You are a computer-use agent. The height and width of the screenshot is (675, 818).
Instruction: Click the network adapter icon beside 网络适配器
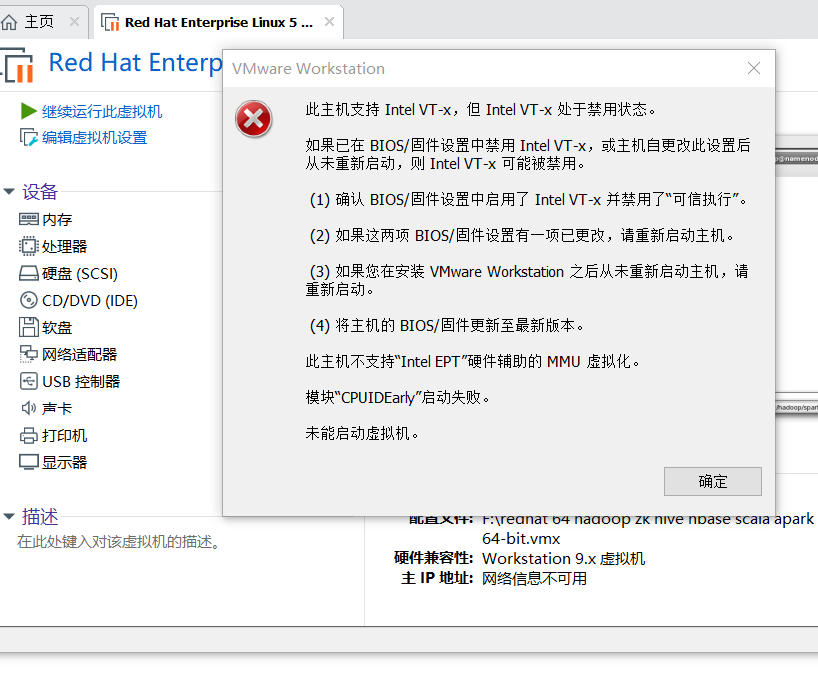pyautogui.click(x=29, y=354)
